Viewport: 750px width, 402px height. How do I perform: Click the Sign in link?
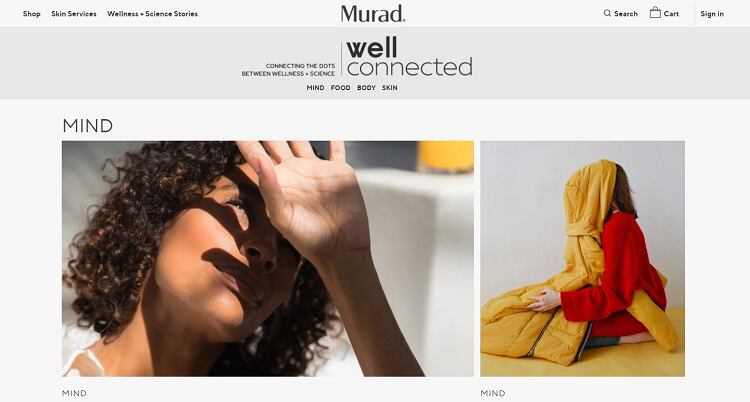712,14
